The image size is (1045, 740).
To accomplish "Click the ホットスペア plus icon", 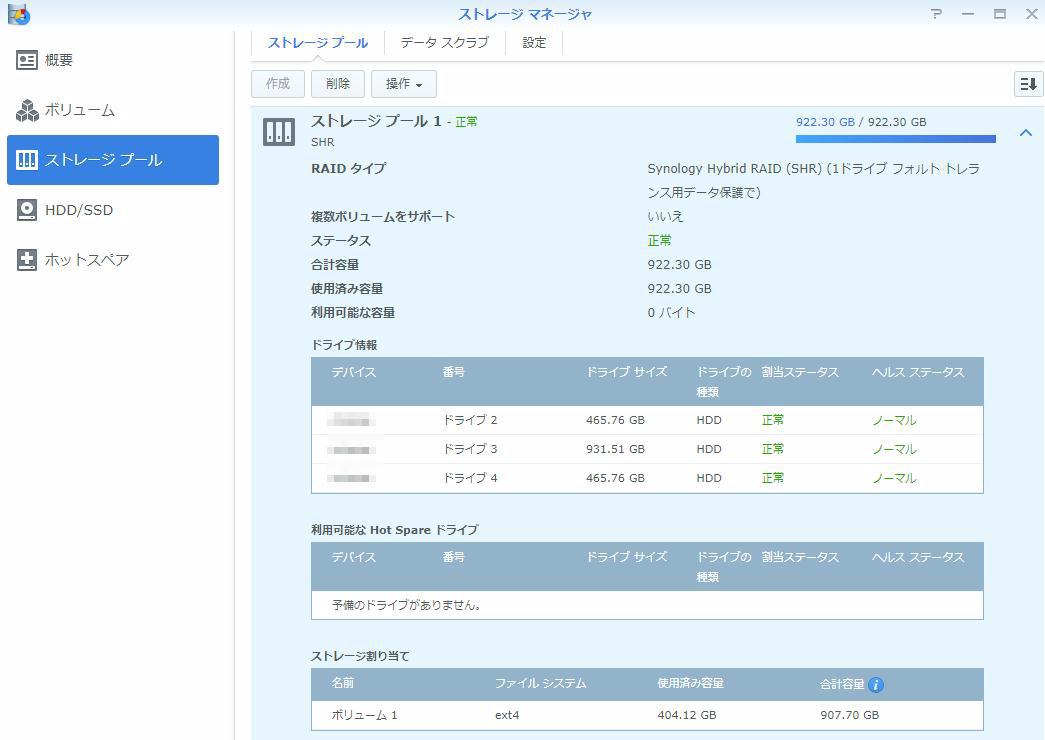I will [x=27, y=260].
